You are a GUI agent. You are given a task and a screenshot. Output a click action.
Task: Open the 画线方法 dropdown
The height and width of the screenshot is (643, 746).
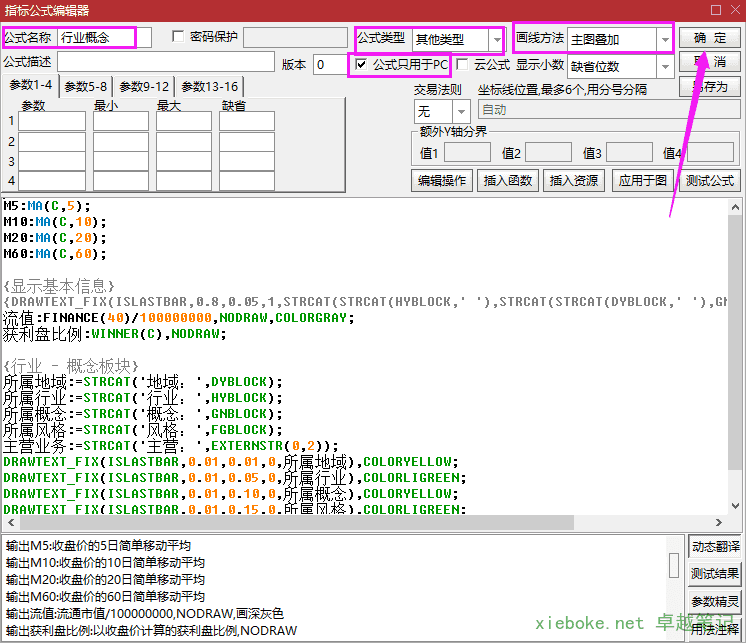tap(665, 40)
